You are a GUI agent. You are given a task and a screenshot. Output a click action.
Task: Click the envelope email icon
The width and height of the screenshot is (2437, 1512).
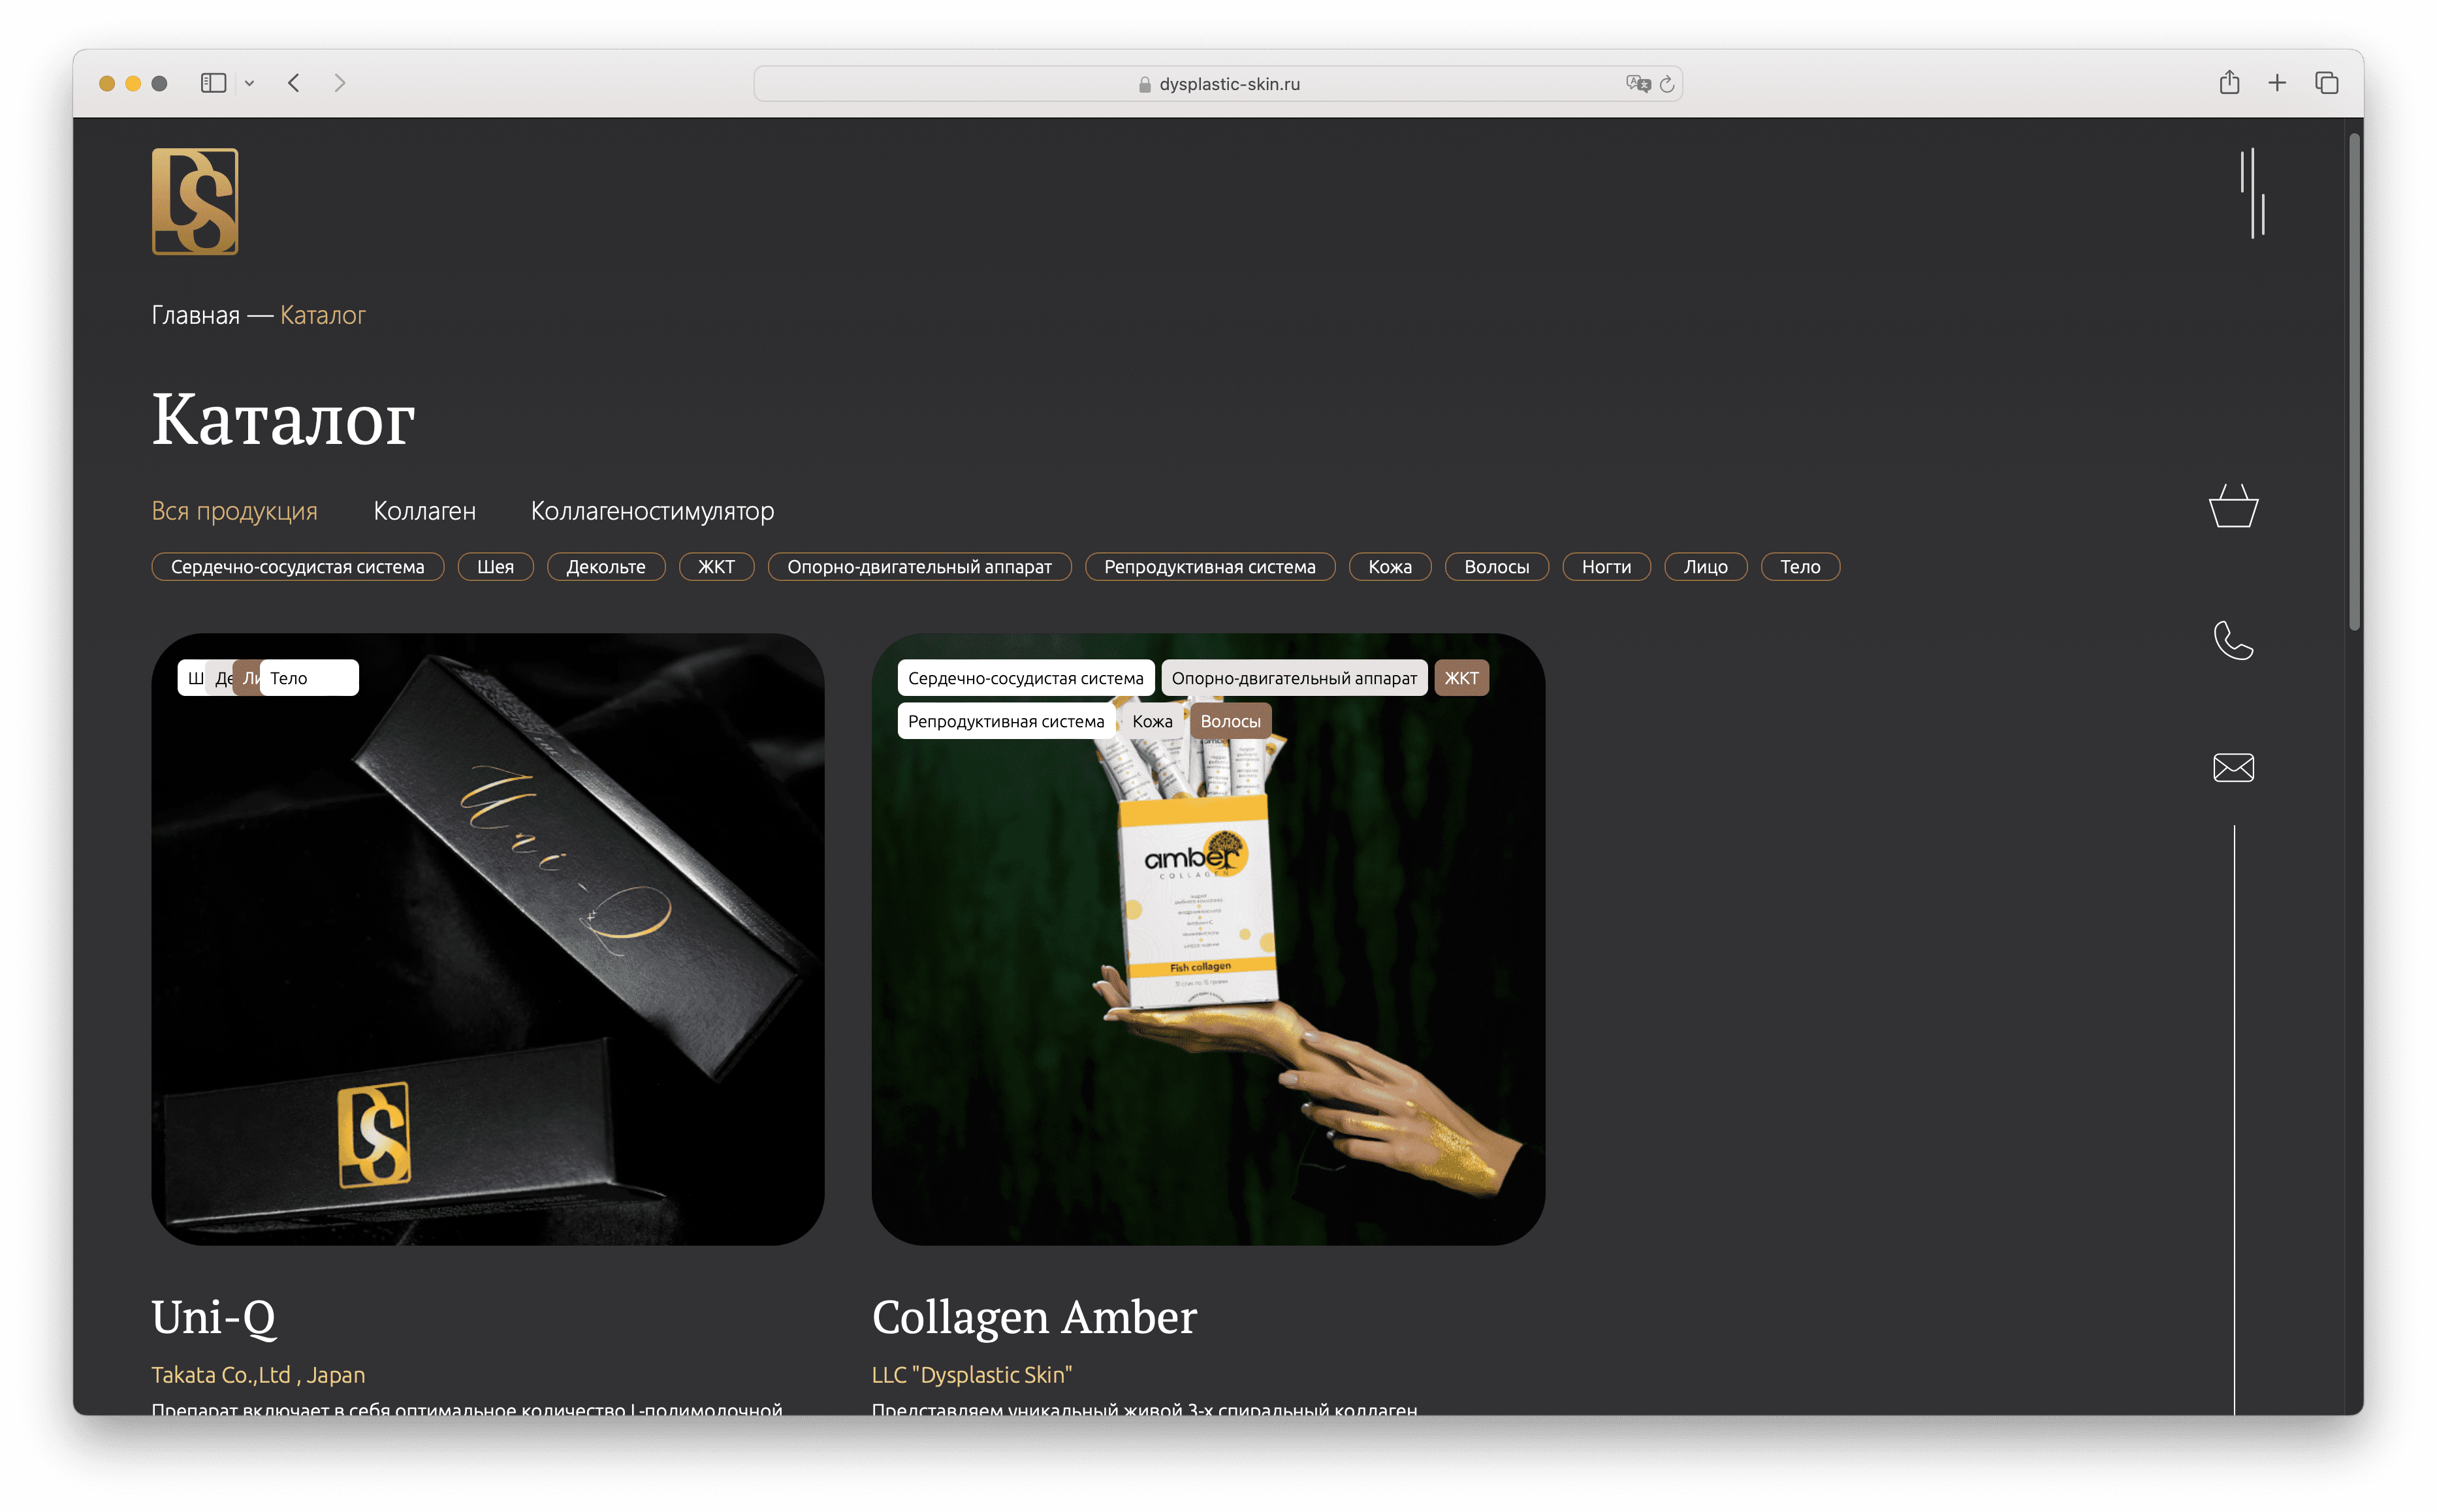[2232, 767]
